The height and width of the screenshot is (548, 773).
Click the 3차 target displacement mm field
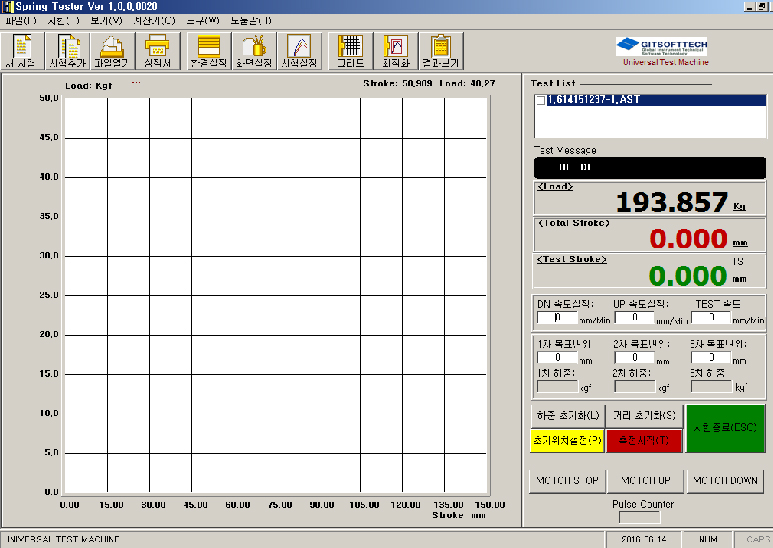click(x=711, y=357)
